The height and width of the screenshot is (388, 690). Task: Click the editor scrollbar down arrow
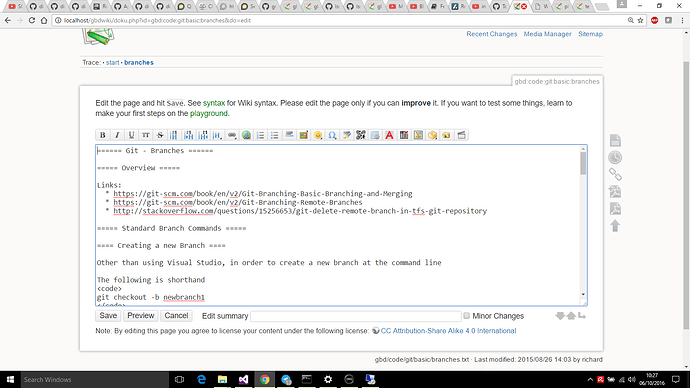[583, 294]
